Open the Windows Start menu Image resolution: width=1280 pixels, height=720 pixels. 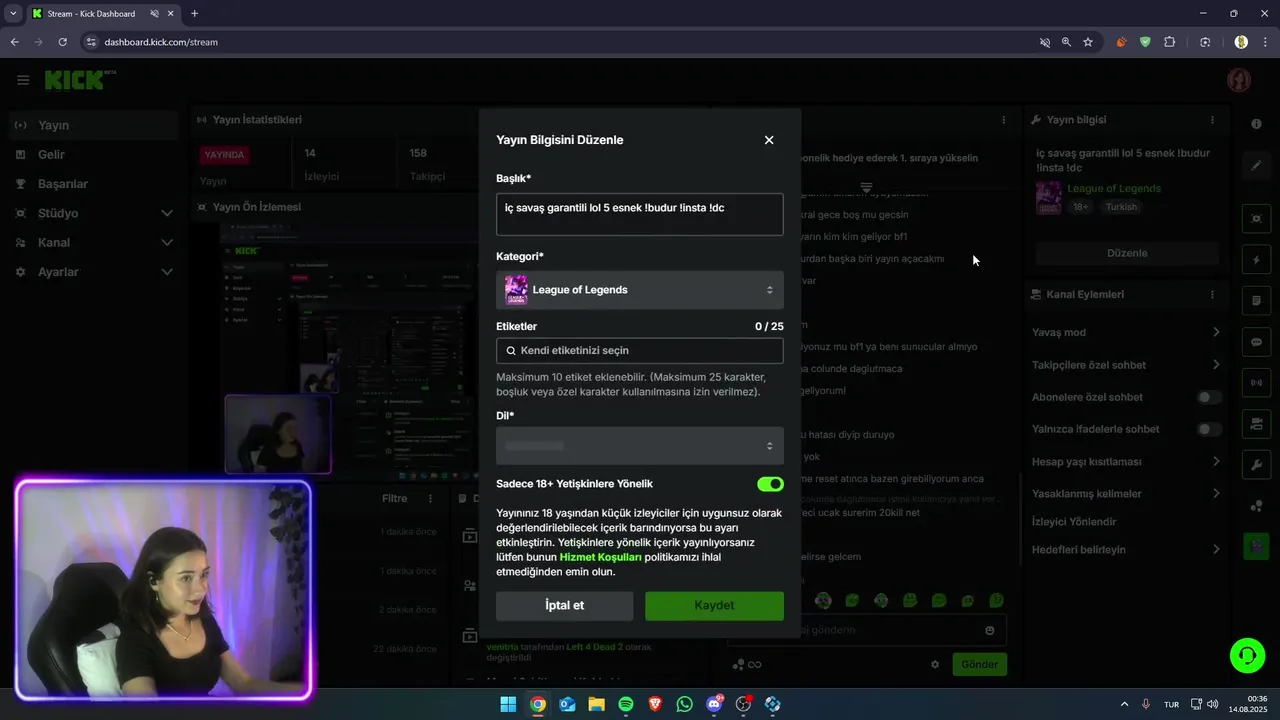(508, 704)
